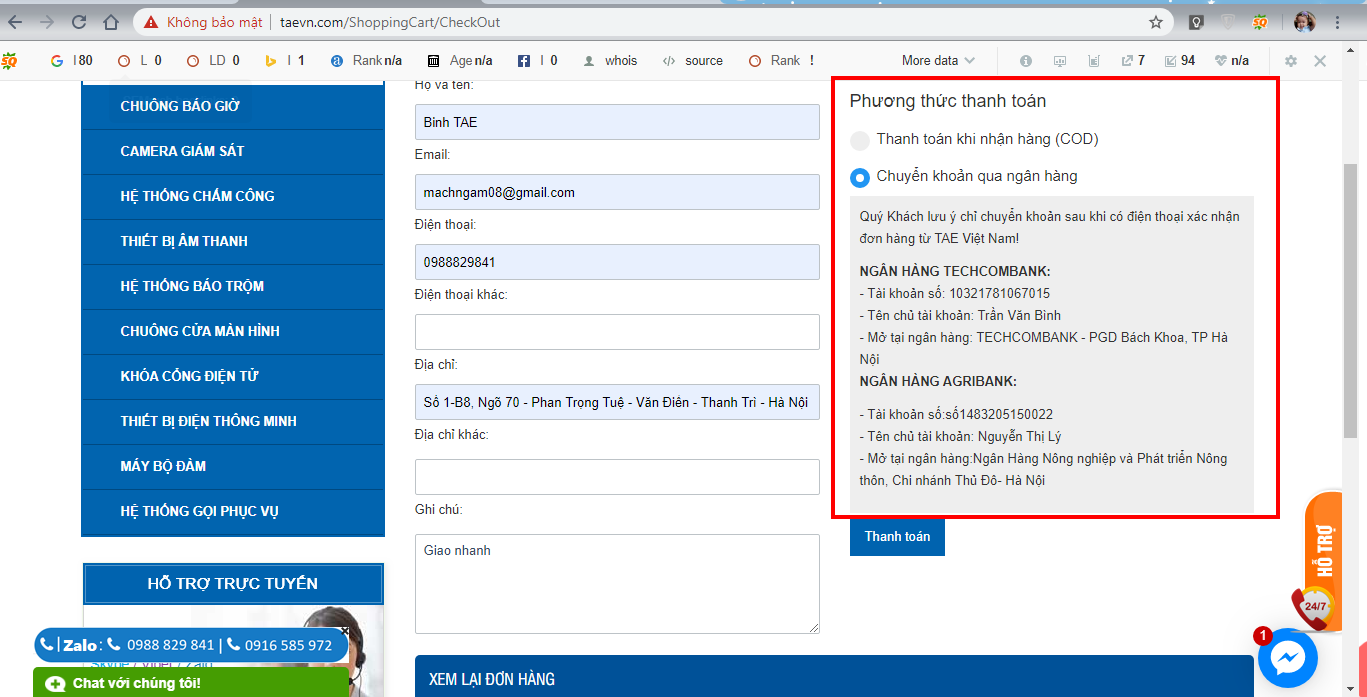Open Facebook Messenger chat bubble
This screenshot has height=697, width=1367.
tap(1287, 658)
